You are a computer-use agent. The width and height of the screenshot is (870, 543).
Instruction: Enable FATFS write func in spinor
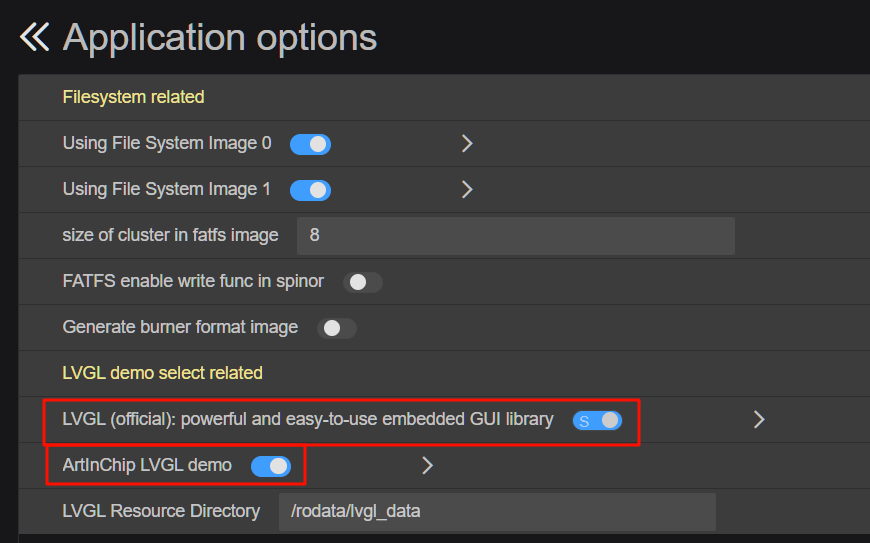(x=363, y=282)
